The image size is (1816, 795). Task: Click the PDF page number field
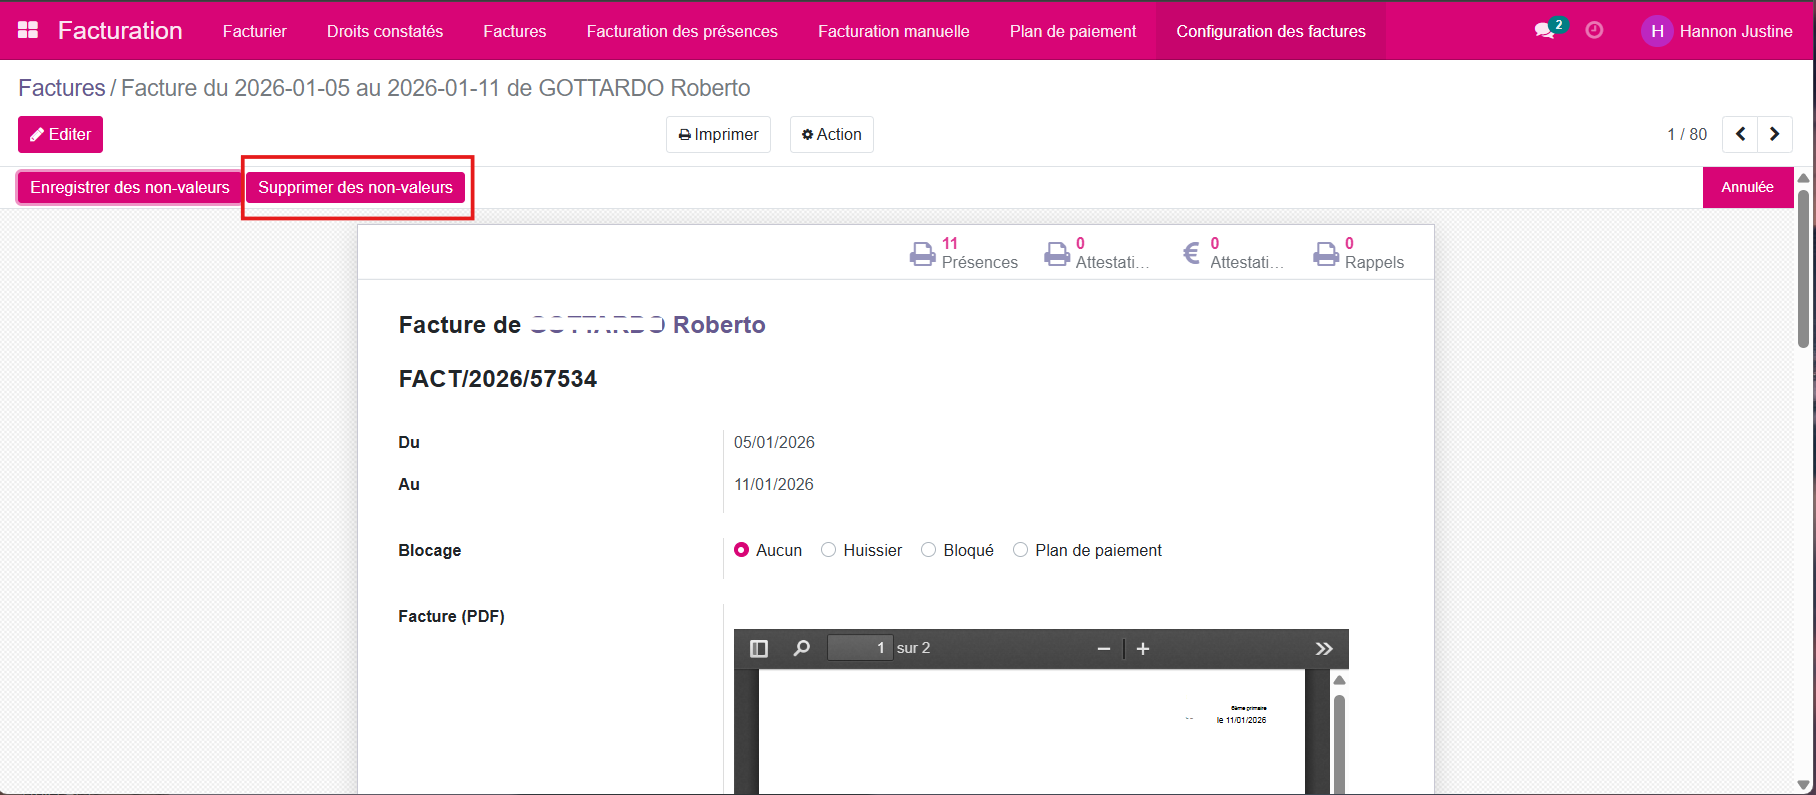pyautogui.click(x=858, y=648)
